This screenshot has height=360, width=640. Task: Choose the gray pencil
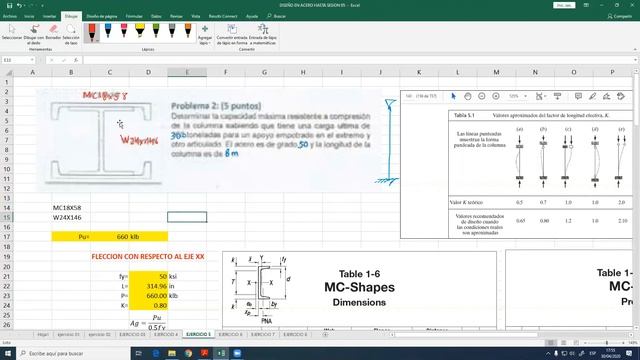(x=172, y=31)
